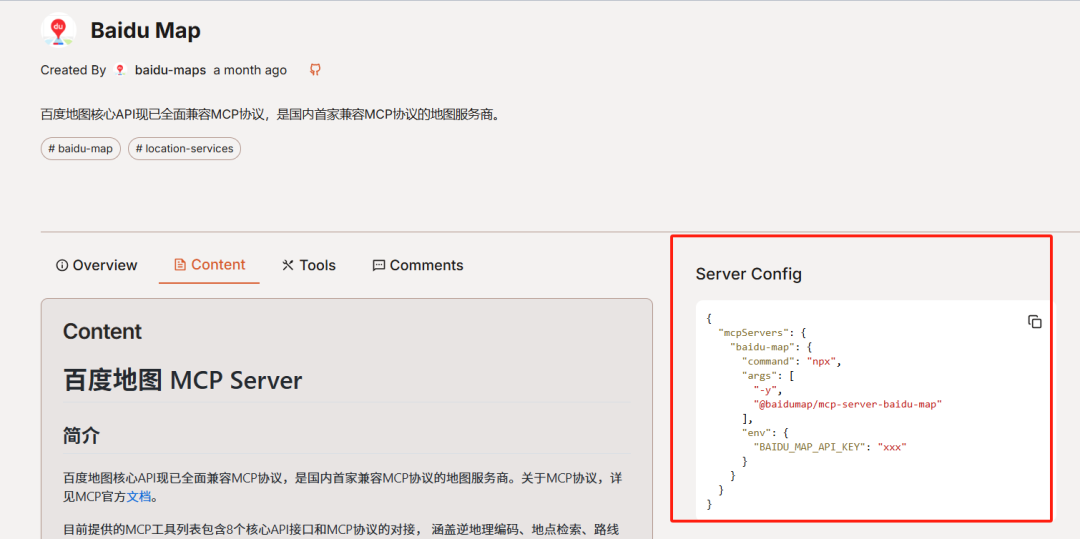Click the 百度地图 MCP Server heading
1080x539 pixels.
click(x=183, y=380)
